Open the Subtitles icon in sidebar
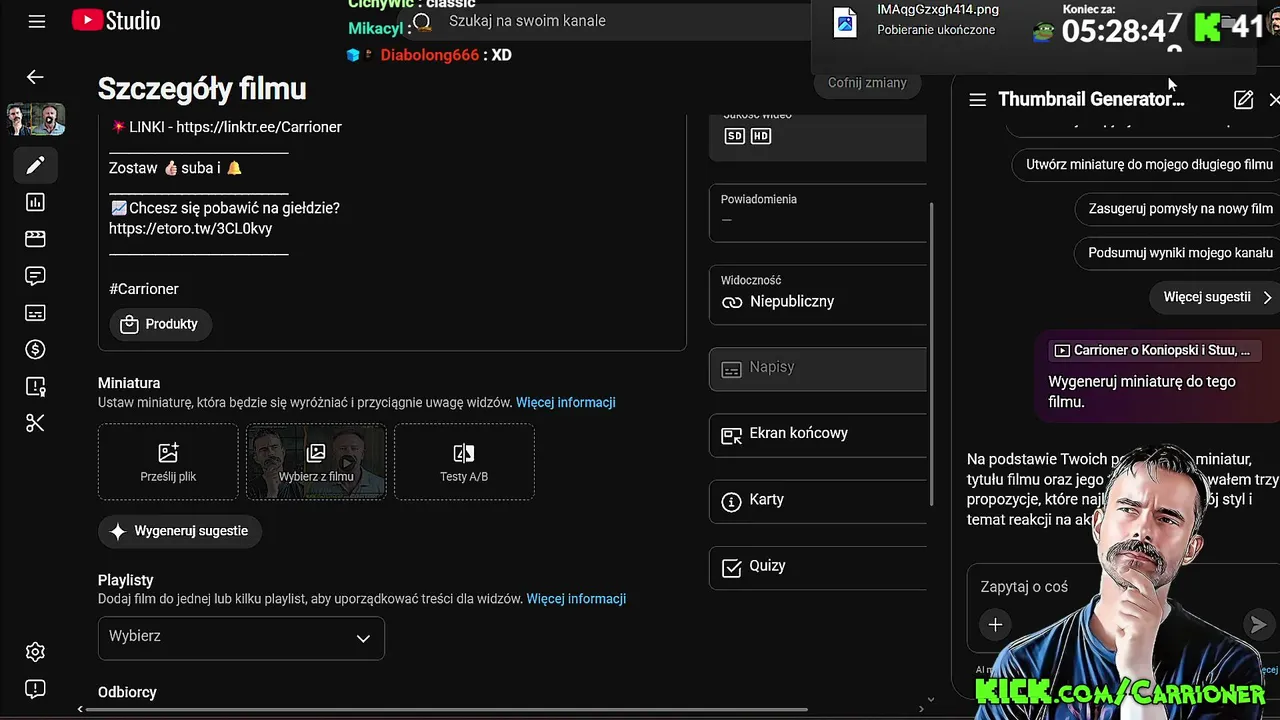 point(35,313)
